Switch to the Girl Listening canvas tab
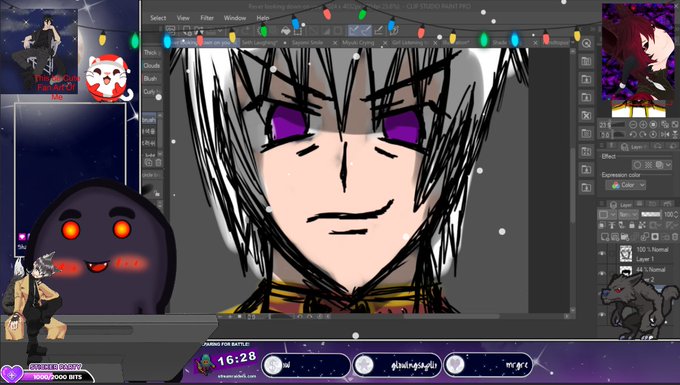 coord(408,43)
